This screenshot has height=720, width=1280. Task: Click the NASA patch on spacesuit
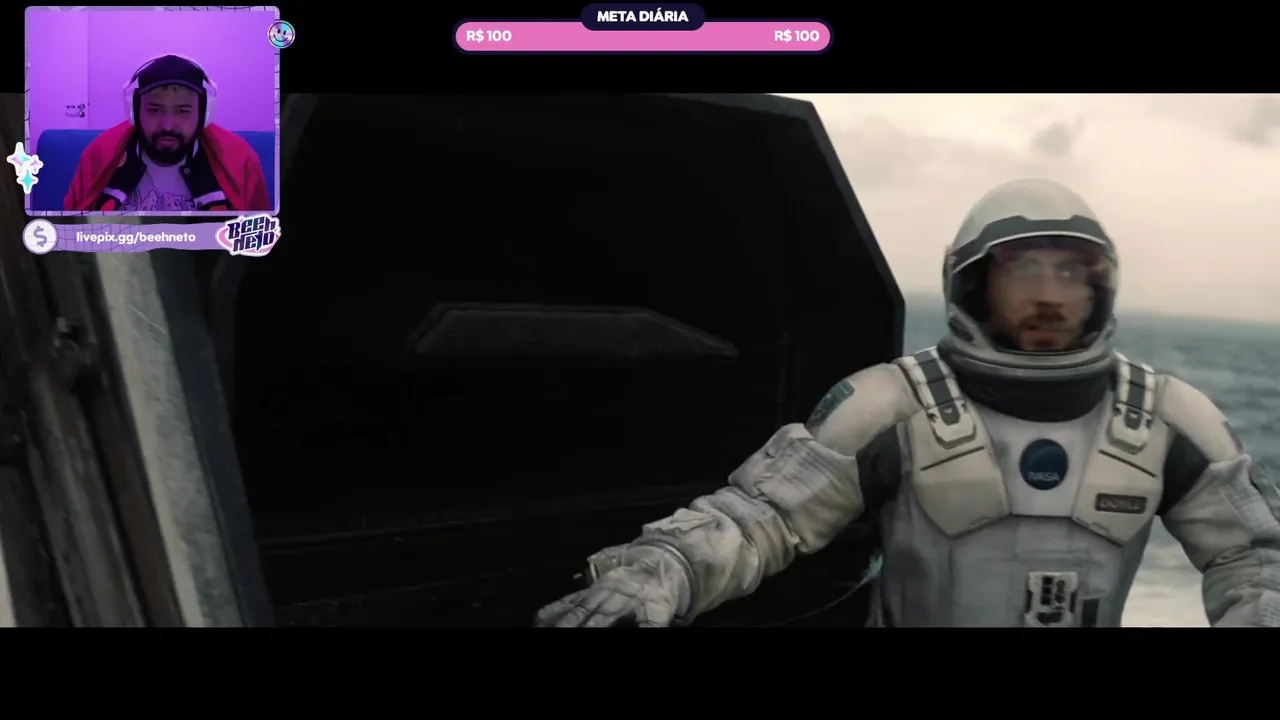[1044, 465]
